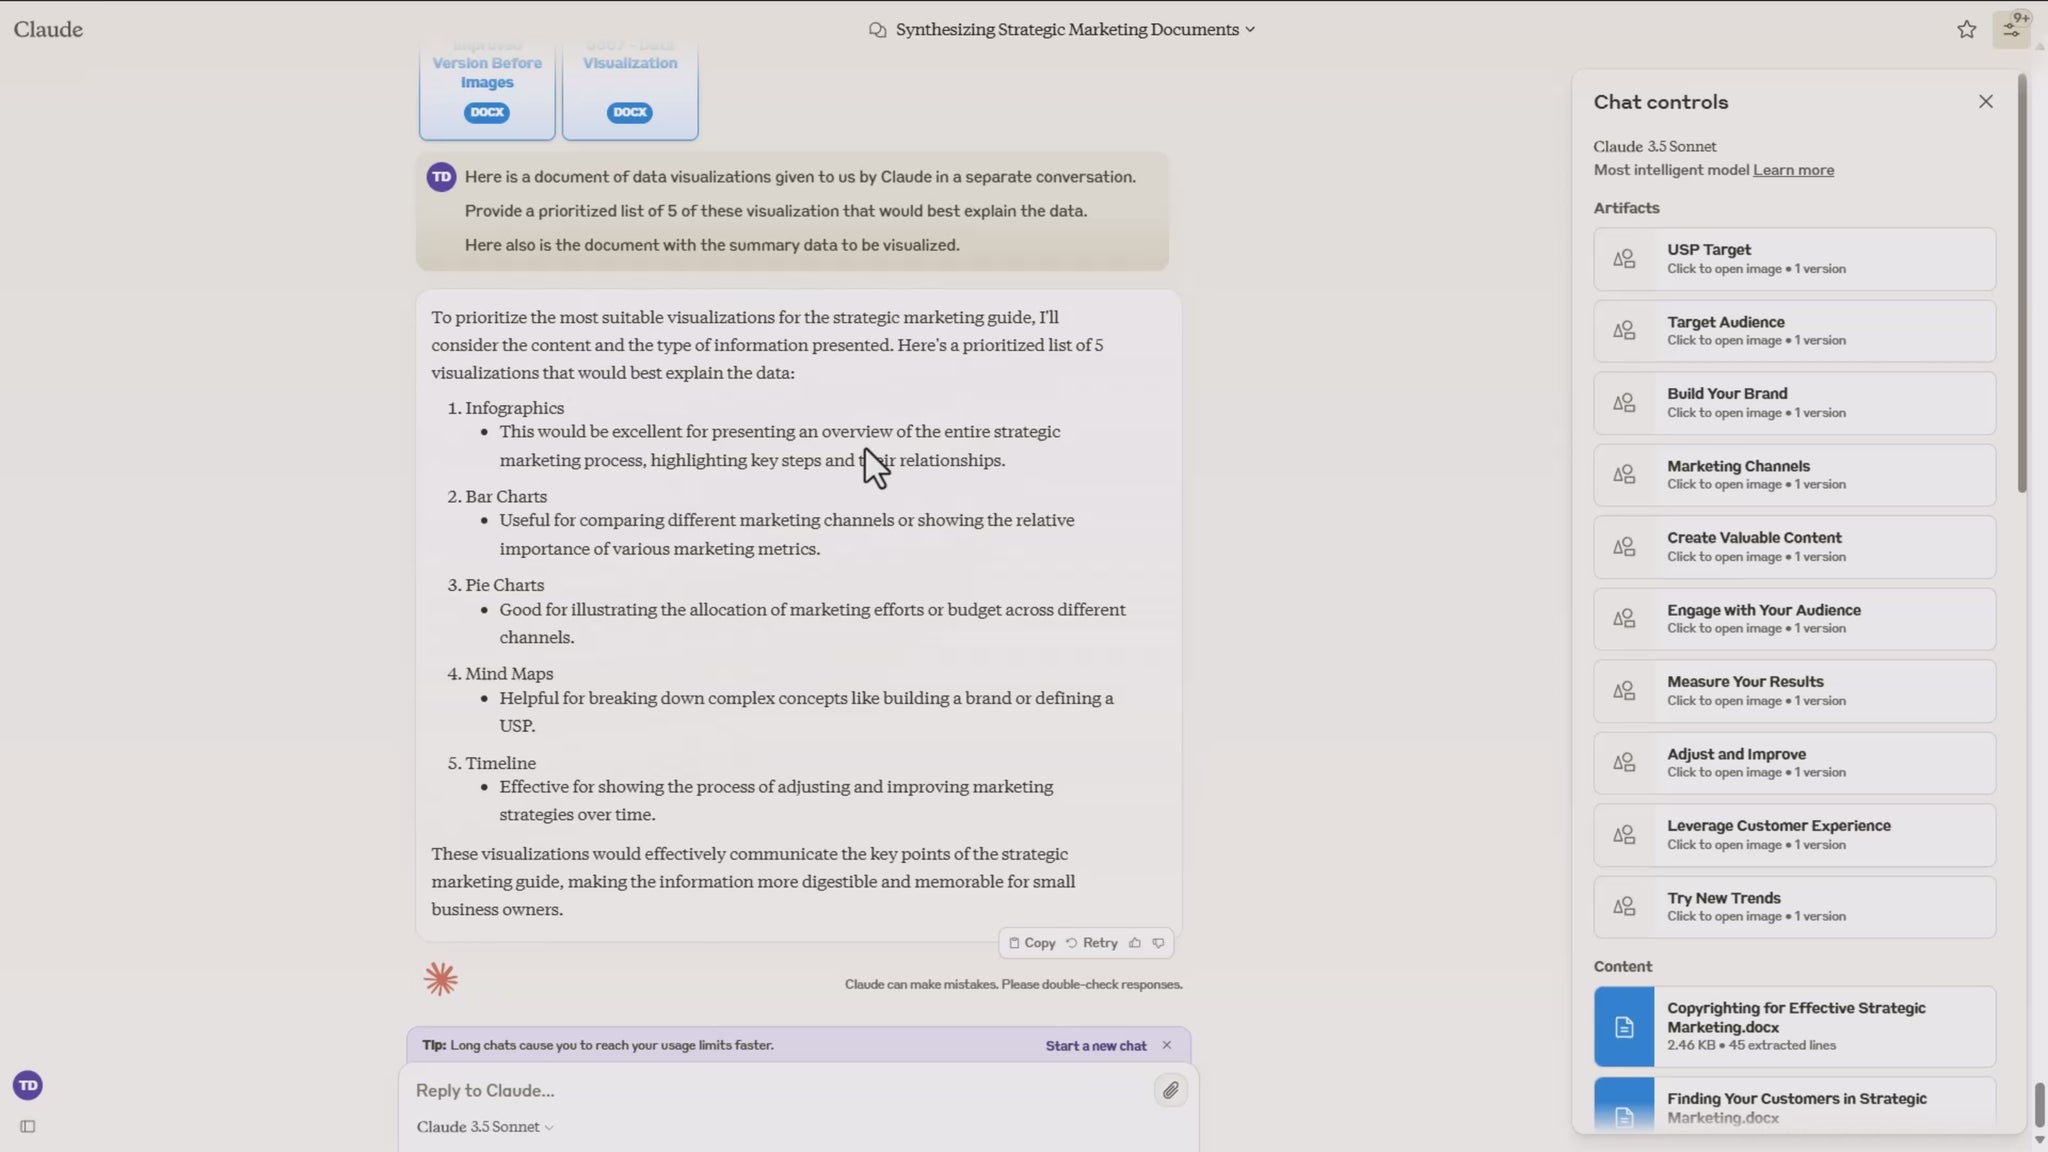The image size is (2048, 1152).
Task: Open the TD user profile avatar
Action: tap(28, 1085)
